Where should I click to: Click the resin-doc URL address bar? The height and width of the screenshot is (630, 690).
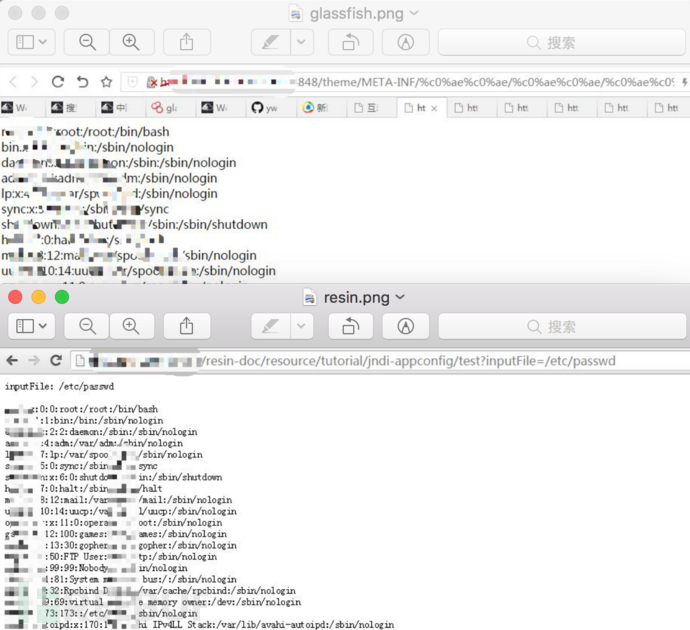380,361
